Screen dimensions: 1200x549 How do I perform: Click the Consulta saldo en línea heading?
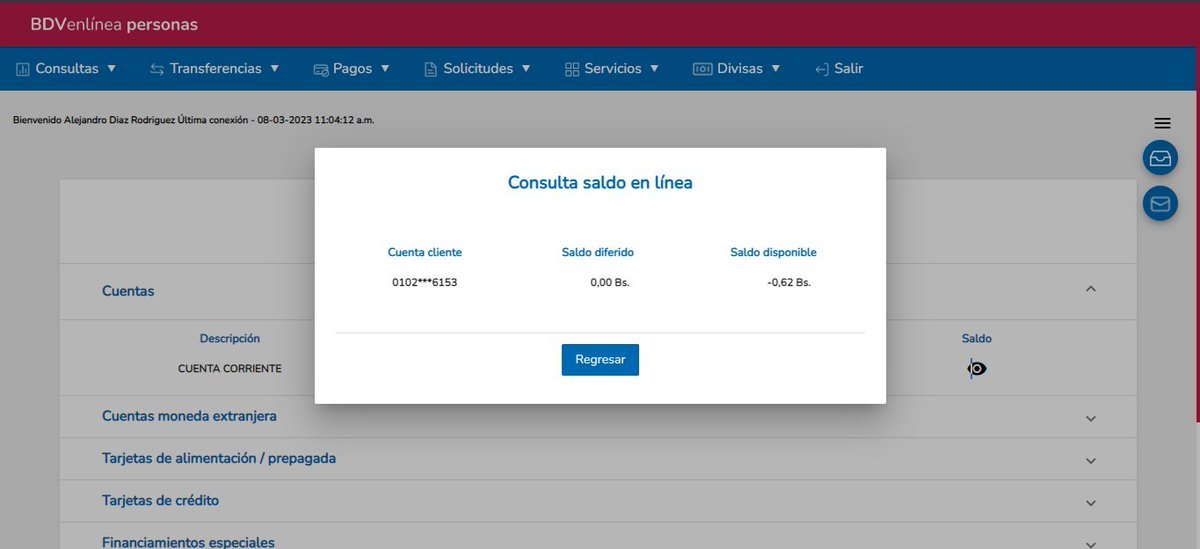[600, 183]
